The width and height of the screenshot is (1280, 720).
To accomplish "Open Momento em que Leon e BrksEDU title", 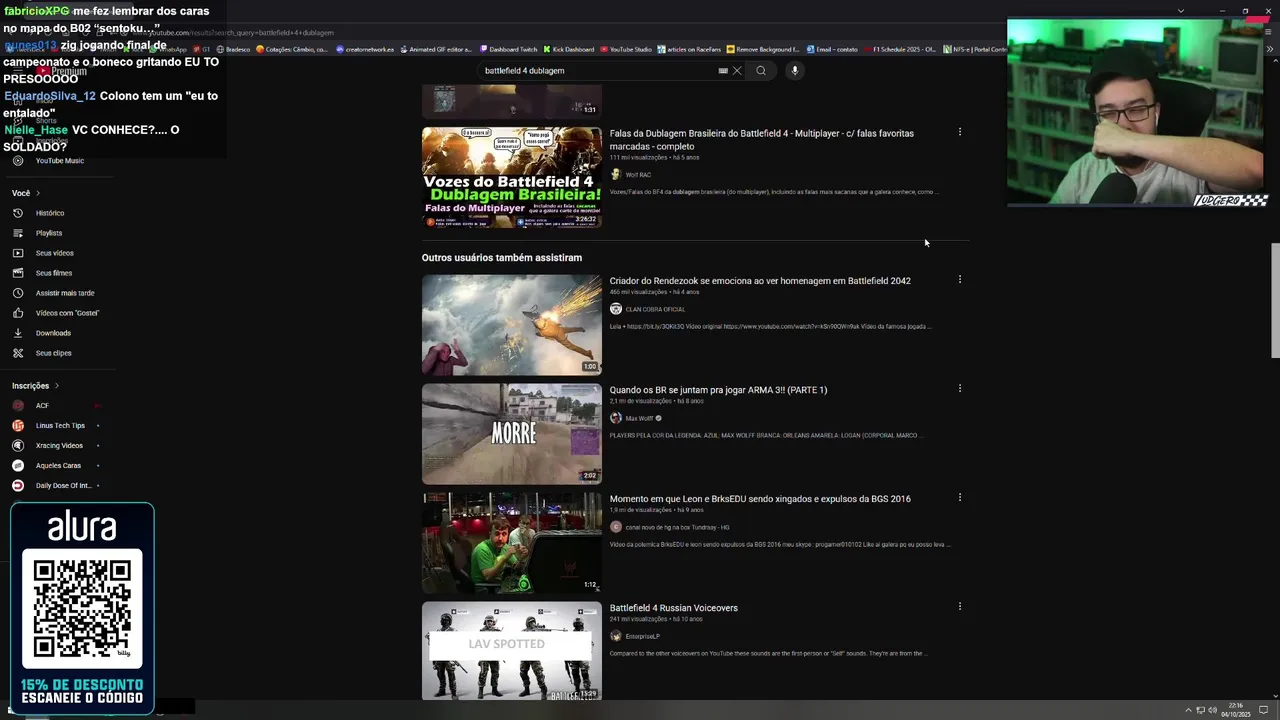I will click(x=760, y=499).
